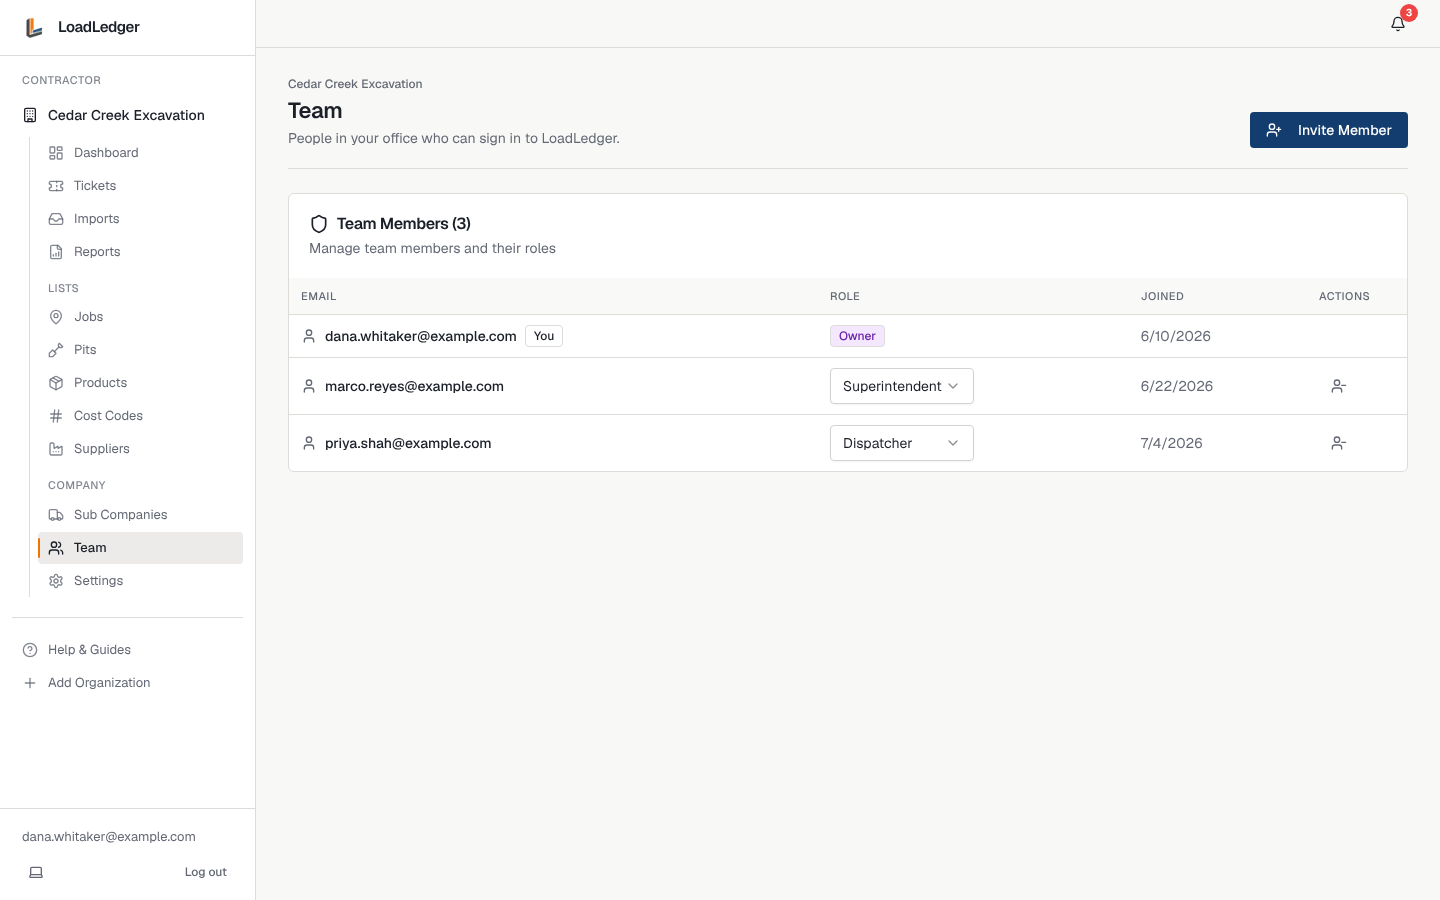The image size is (1440, 900).
Task: Click the Imports inbox icon
Action: (56, 219)
